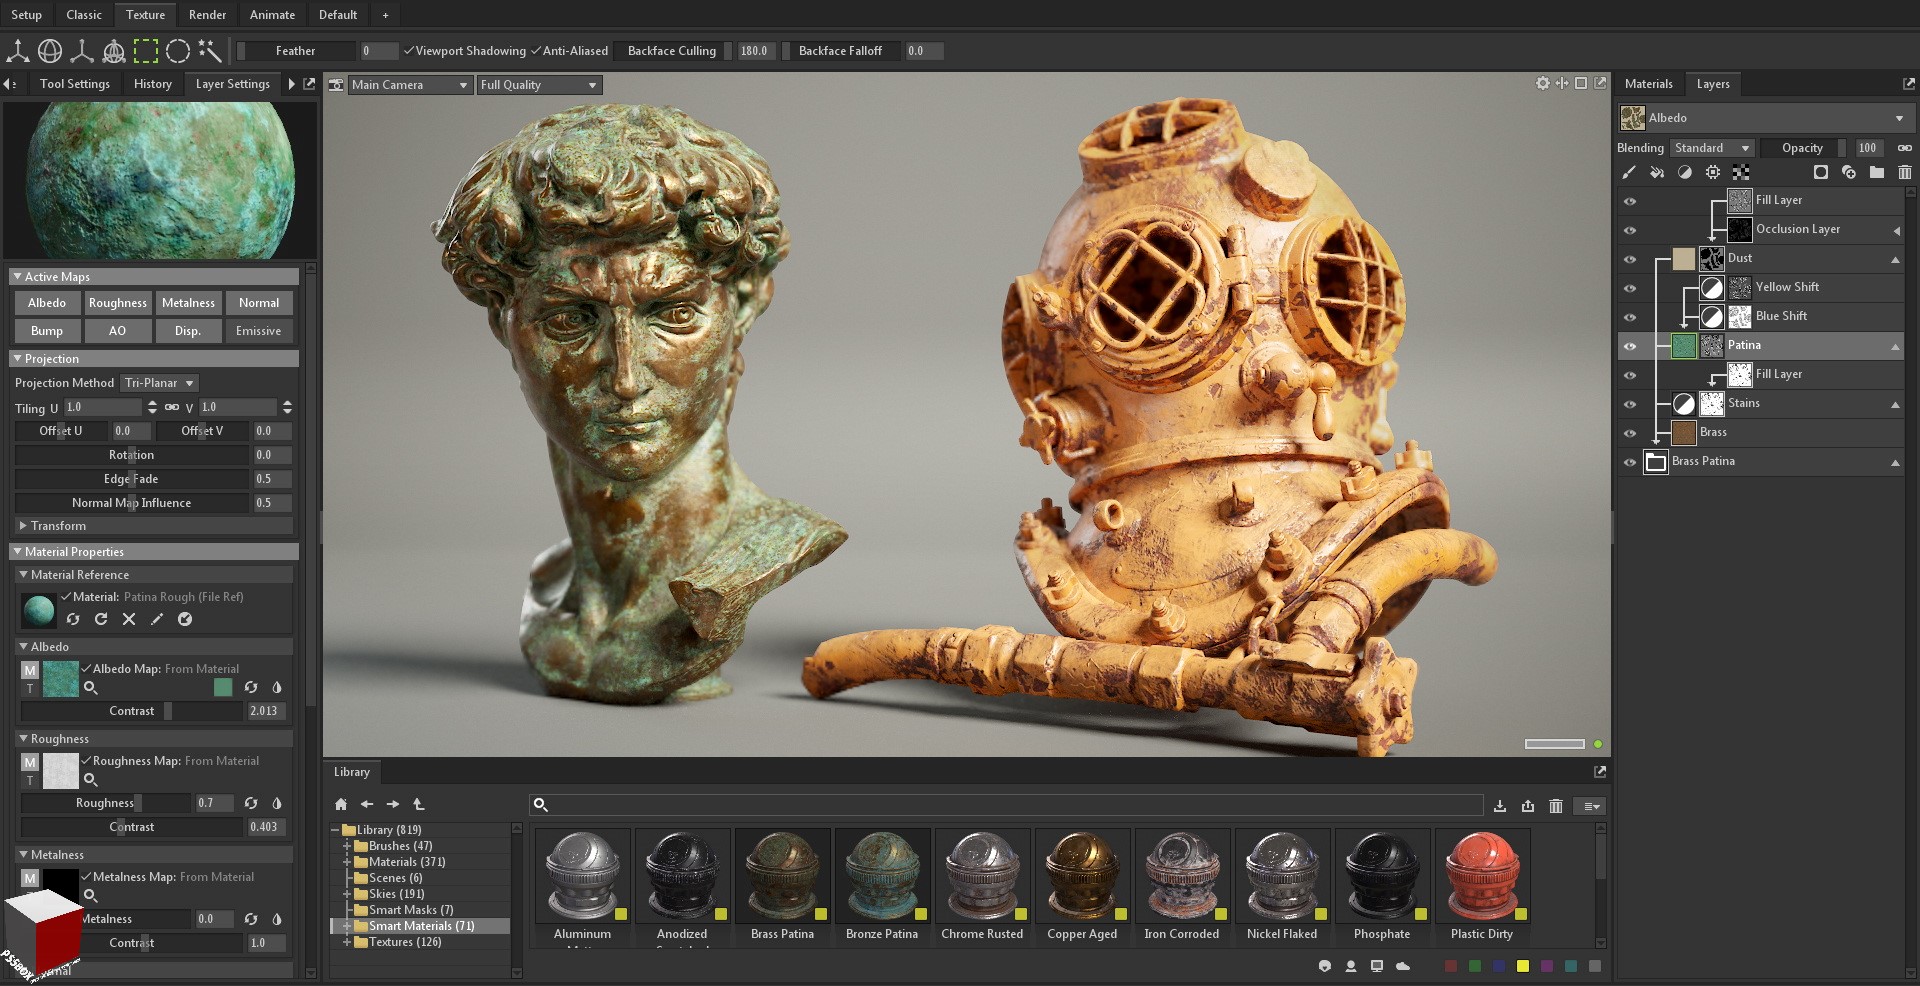Open the viewport settings gear icon
Screen dimensions: 1920x986
[1542, 83]
